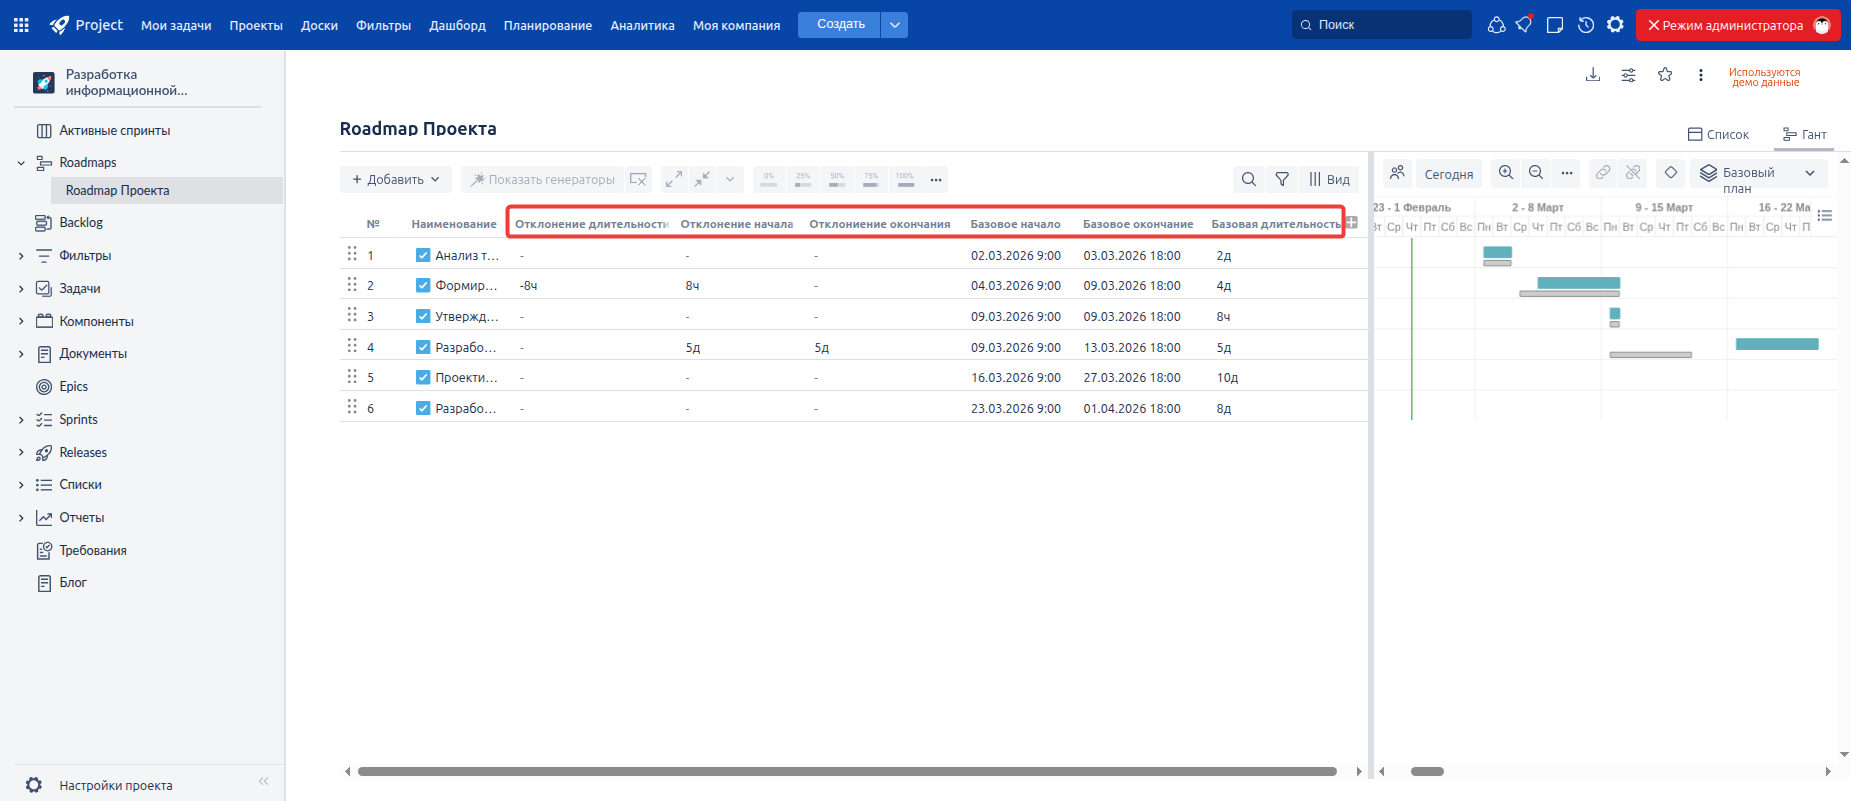The image size is (1851, 801).
Task: Open Аналитика in the top menu
Action: (642, 25)
